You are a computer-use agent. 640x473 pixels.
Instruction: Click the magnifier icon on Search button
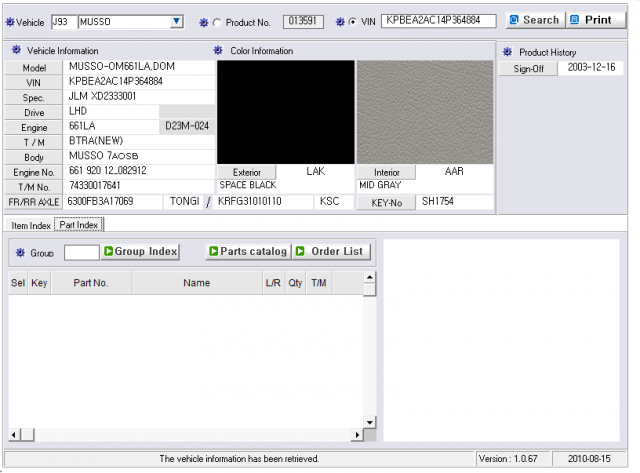514,20
